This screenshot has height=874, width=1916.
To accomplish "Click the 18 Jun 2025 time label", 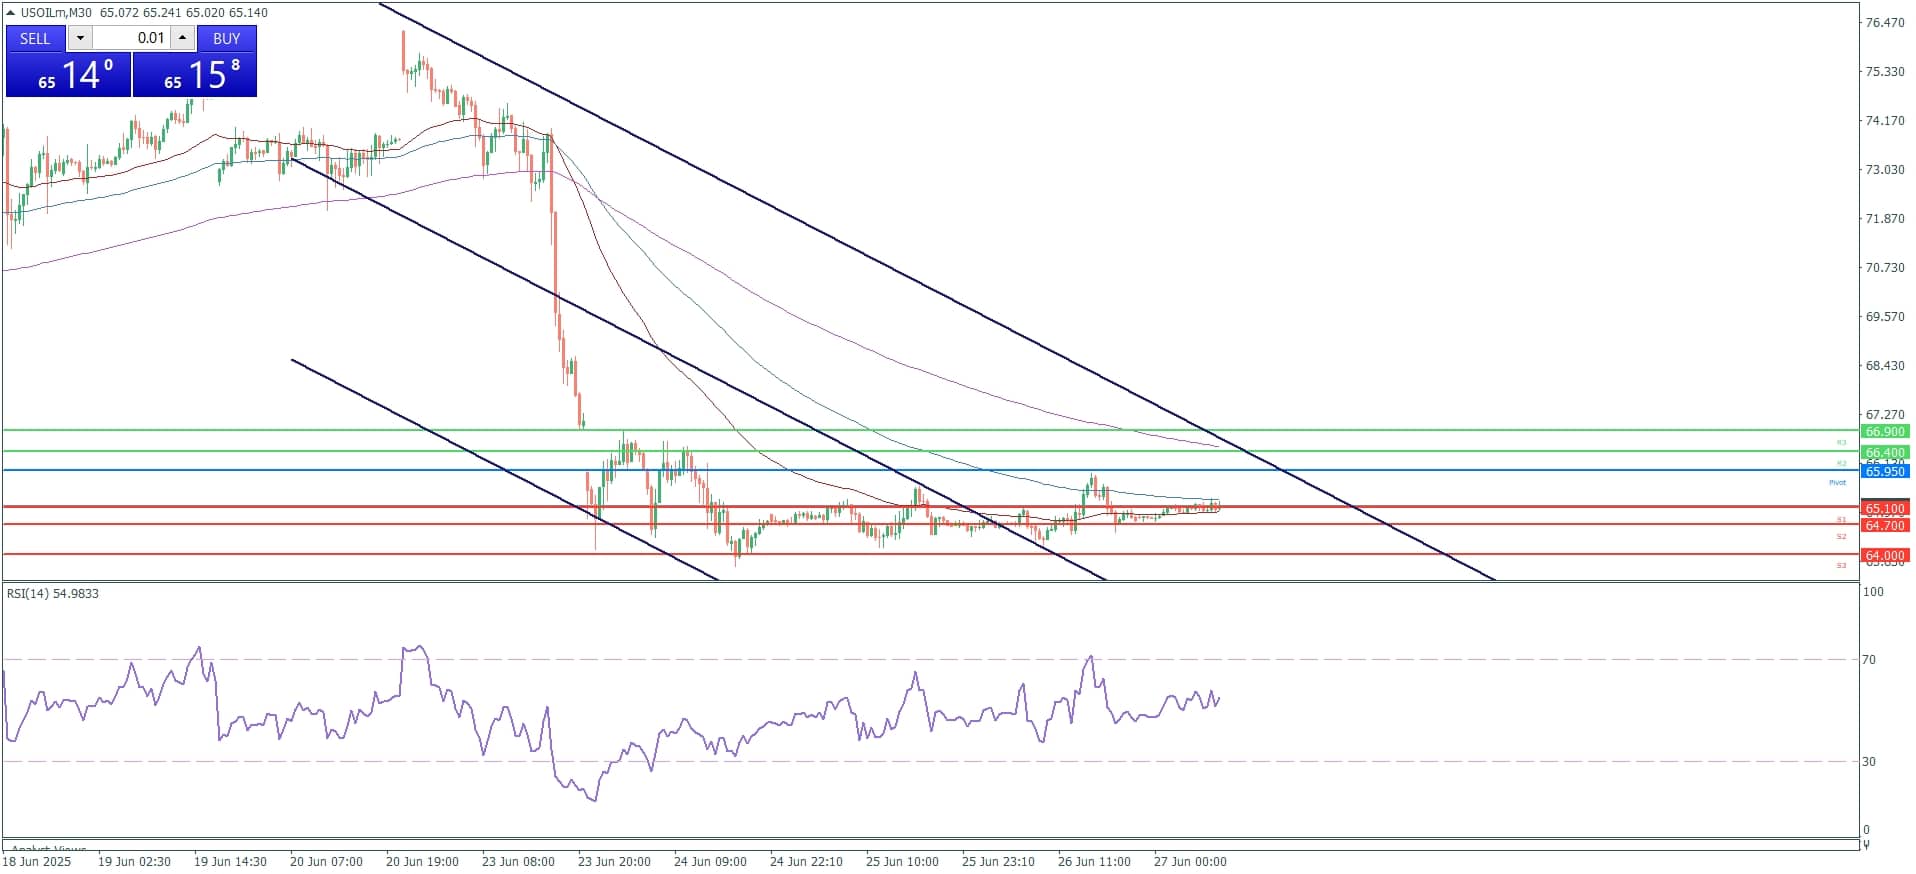I will [37, 862].
